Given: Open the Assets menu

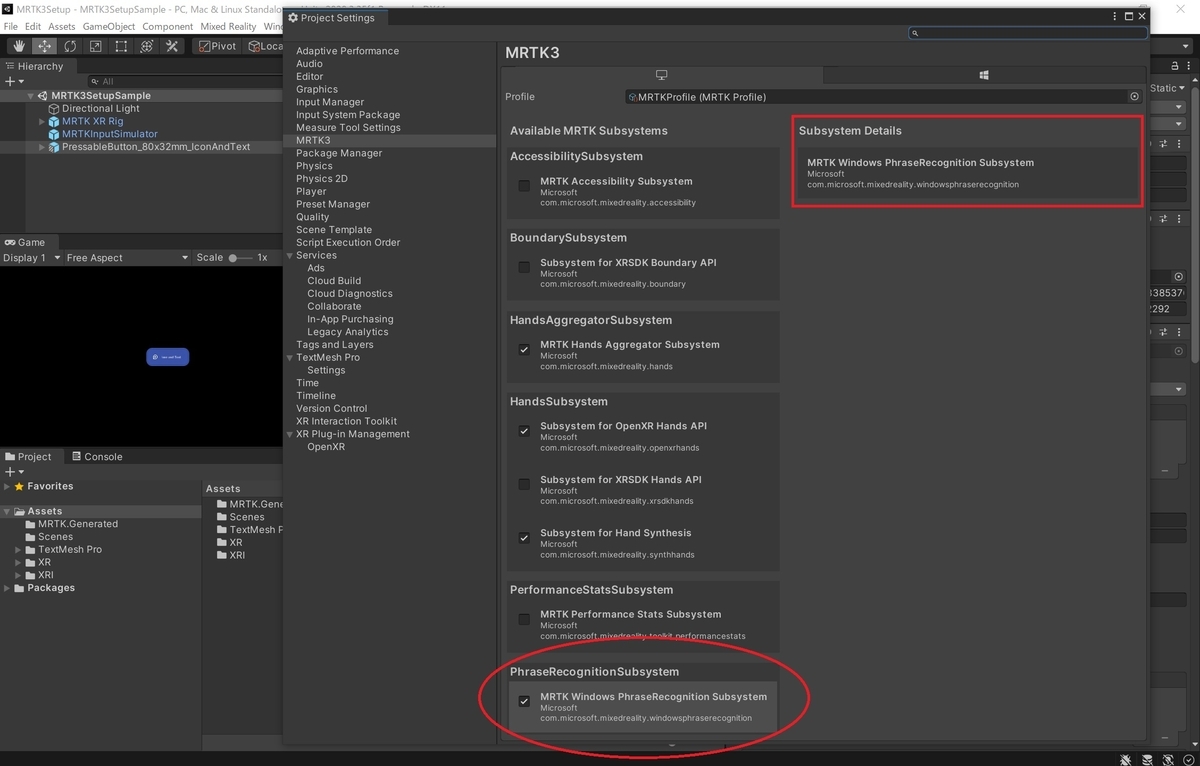Looking at the screenshot, I should click(x=61, y=26).
